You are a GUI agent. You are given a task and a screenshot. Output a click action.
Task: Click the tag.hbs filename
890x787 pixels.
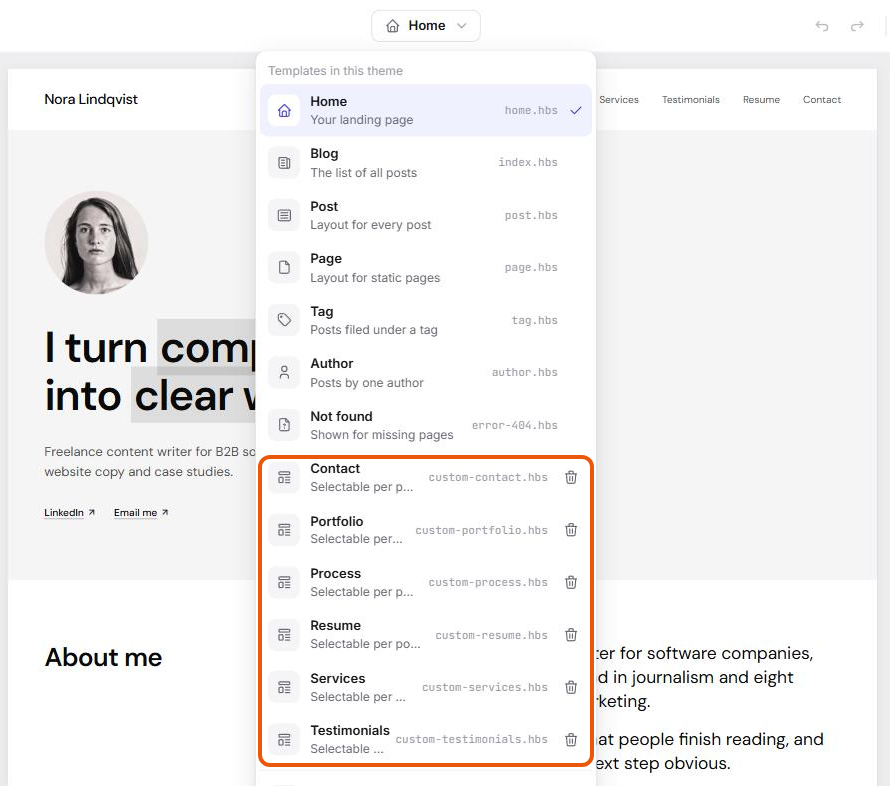[535, 320]
